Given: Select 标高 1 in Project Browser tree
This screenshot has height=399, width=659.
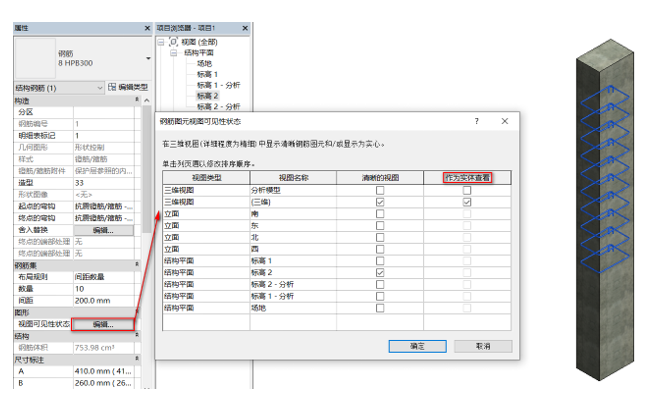Looking at the screenshot, I should pyautogui.click(x=207, y=74).
